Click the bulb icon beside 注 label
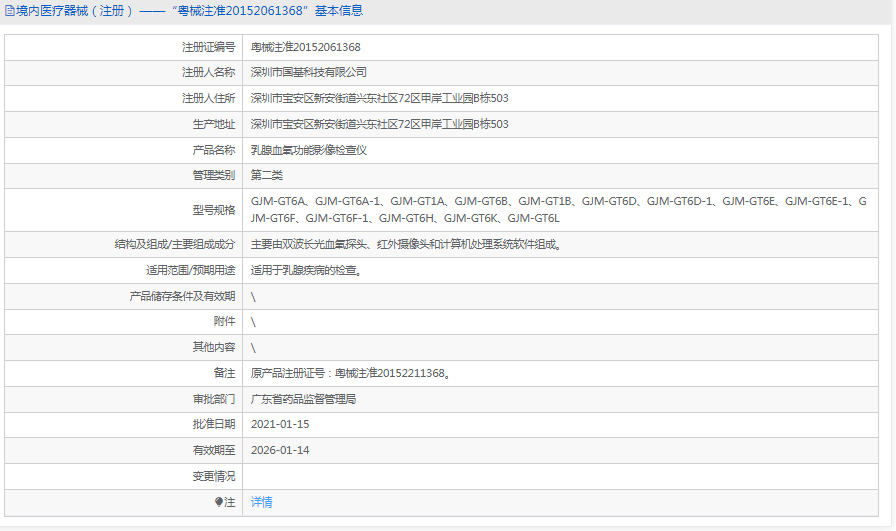Screen dimensions: 896x531 point(218,502)
